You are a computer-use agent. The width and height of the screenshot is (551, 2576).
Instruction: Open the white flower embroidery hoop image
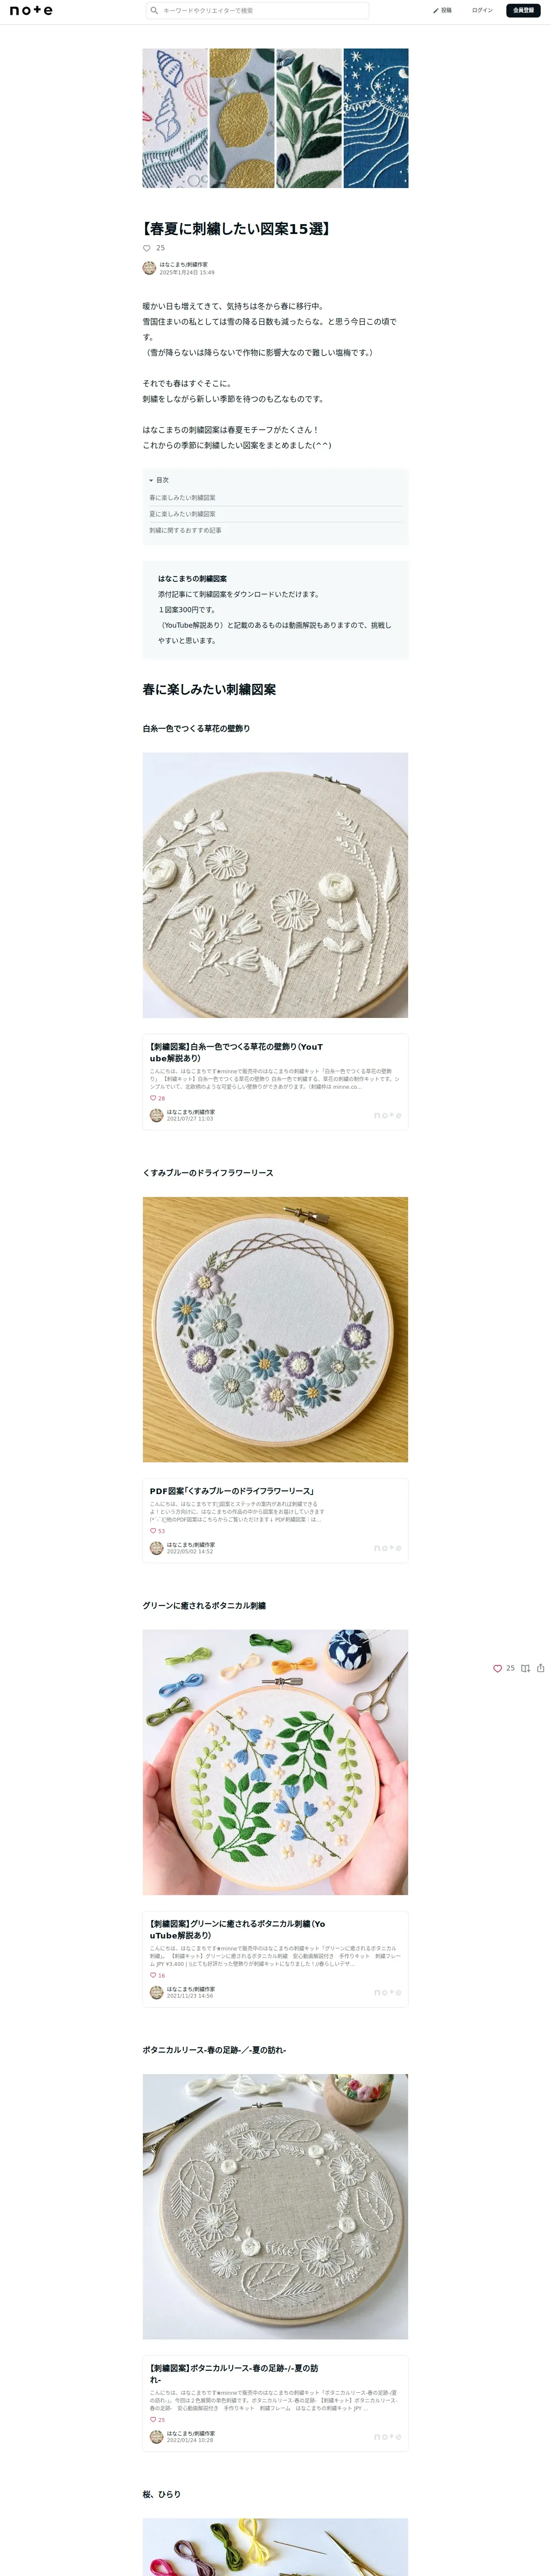275,885
